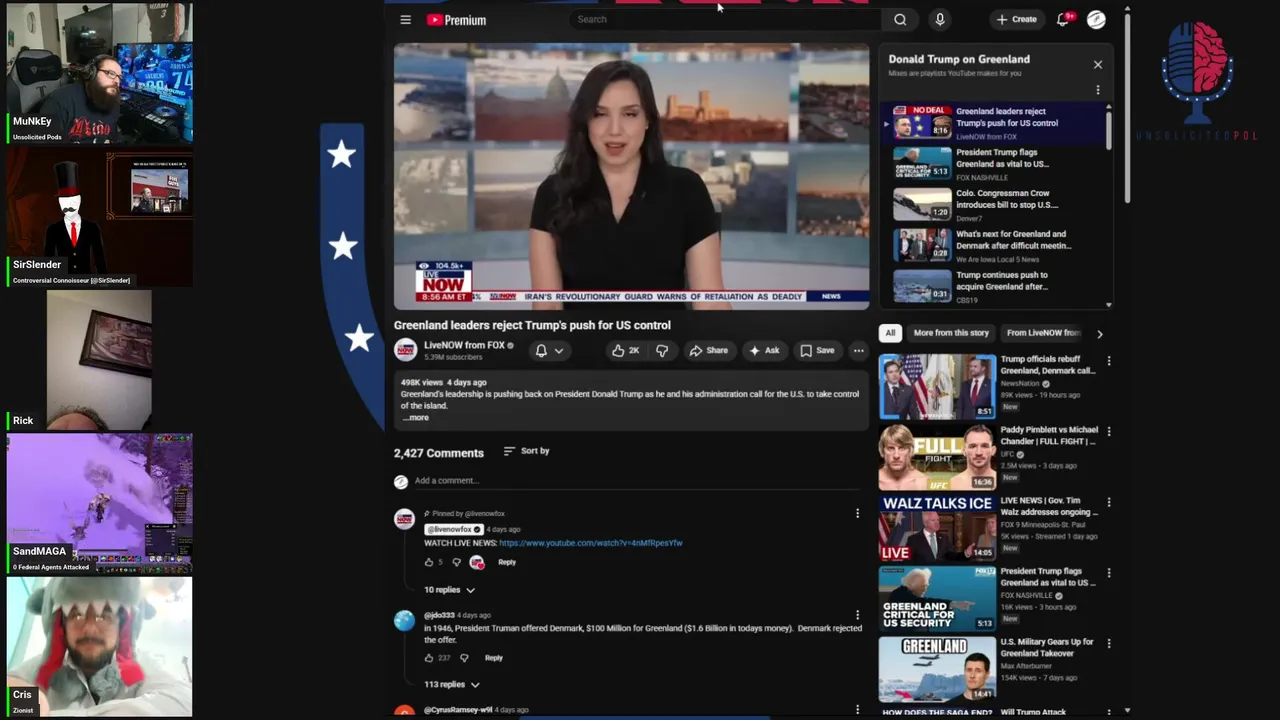Image resolution: width=1280 pixels, height=720 pixels.
Task: Reply to the pinned livenowfox comment
Action: click(x=507, y=562)
